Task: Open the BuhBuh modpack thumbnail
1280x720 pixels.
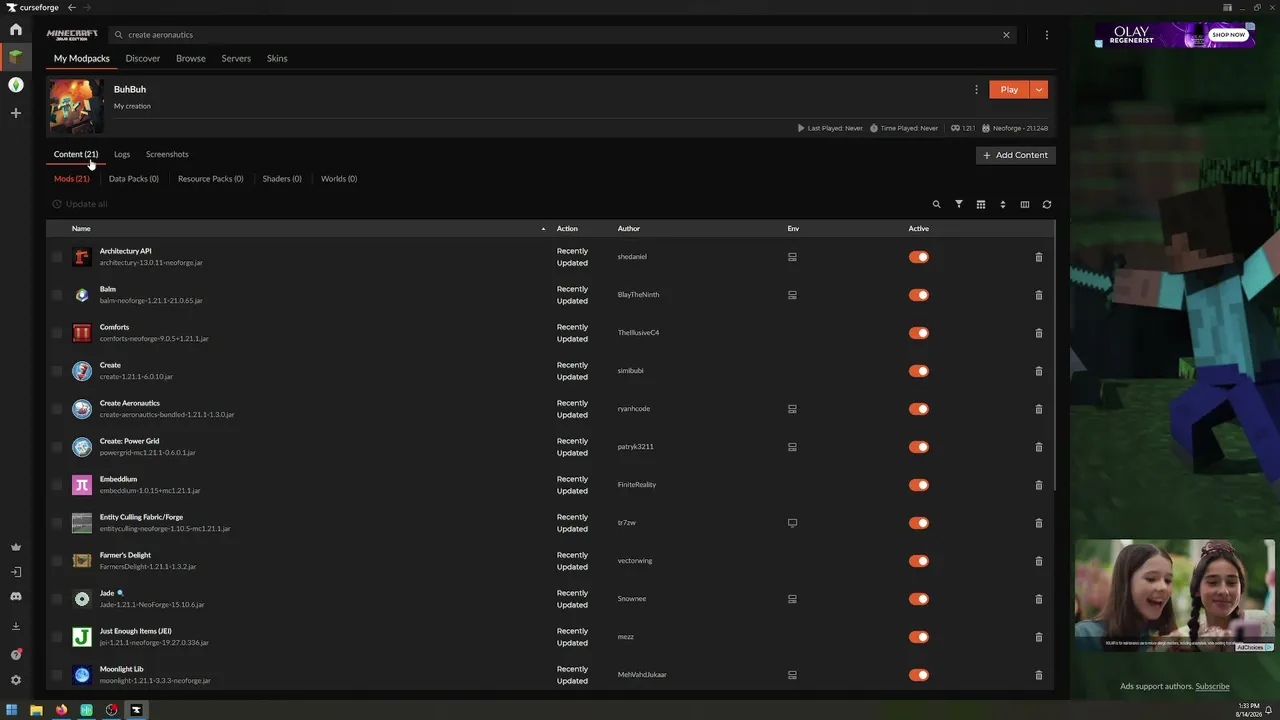Action: [76, 106]
